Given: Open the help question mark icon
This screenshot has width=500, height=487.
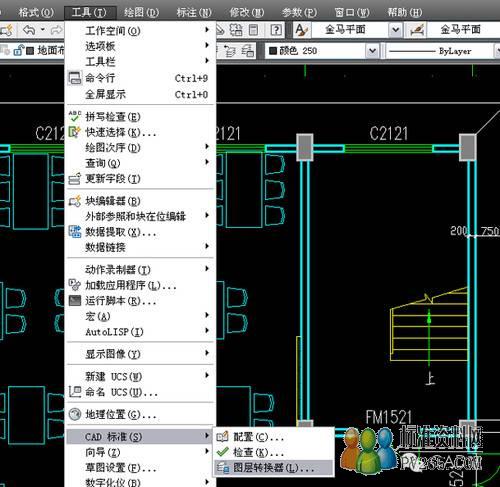Looking at the screenshot, I should coord(276,30).
